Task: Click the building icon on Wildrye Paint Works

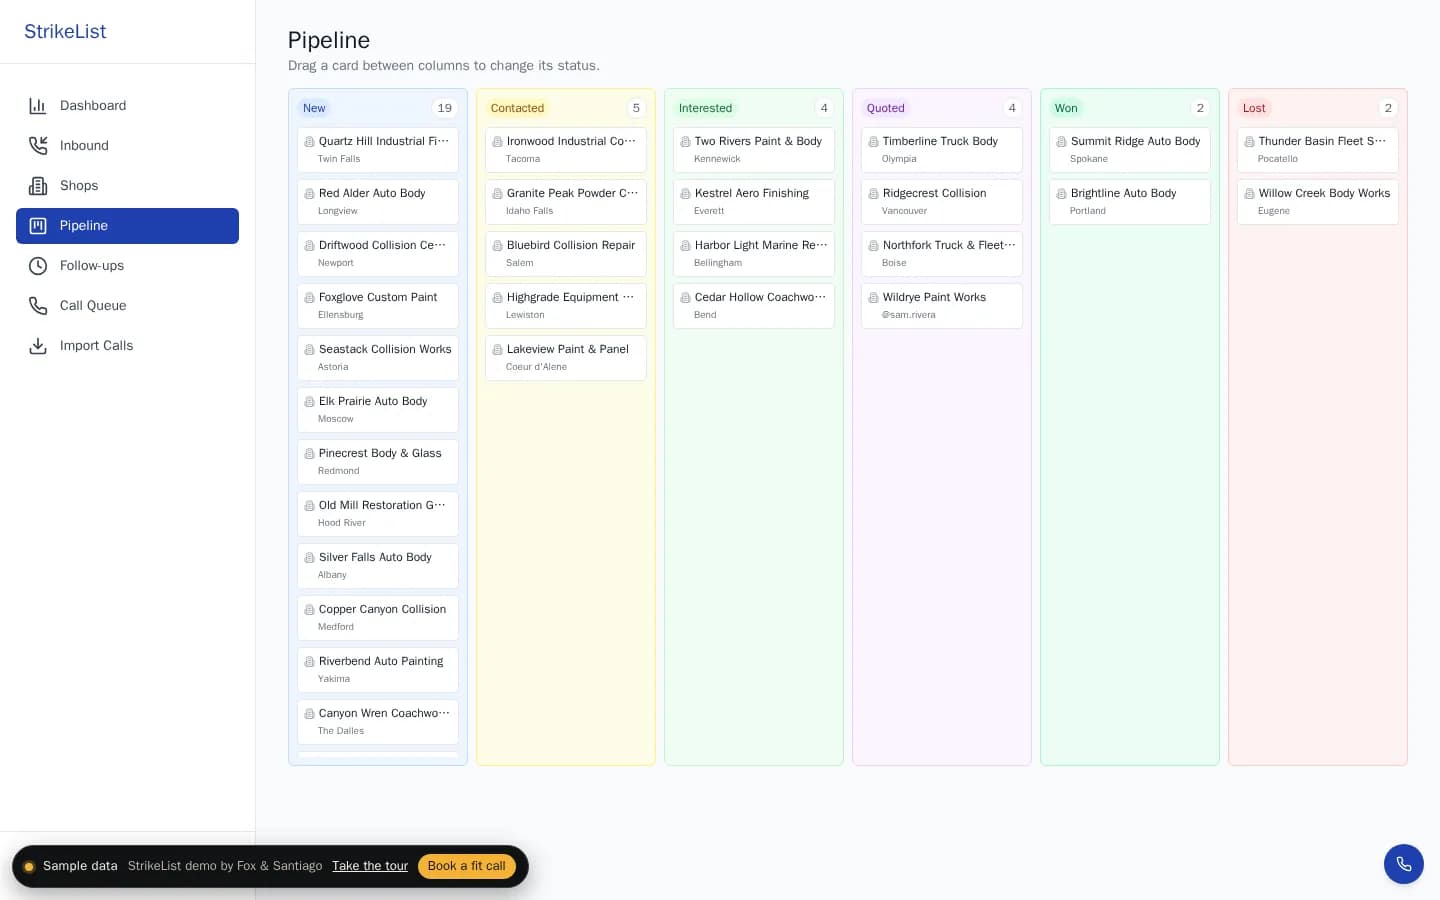Action: tap(873, 298)
